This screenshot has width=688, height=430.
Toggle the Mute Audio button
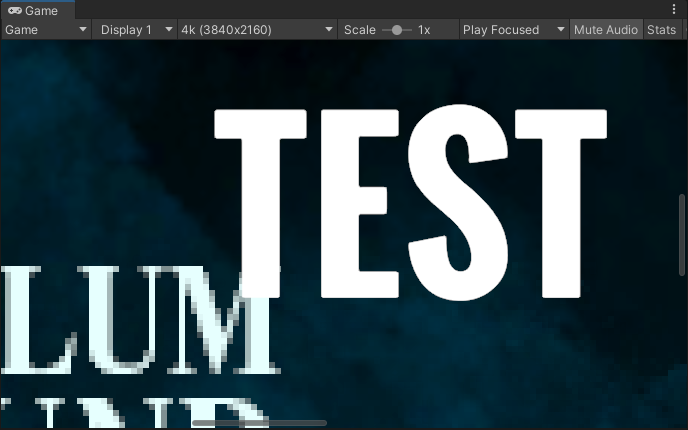[606, 30]
